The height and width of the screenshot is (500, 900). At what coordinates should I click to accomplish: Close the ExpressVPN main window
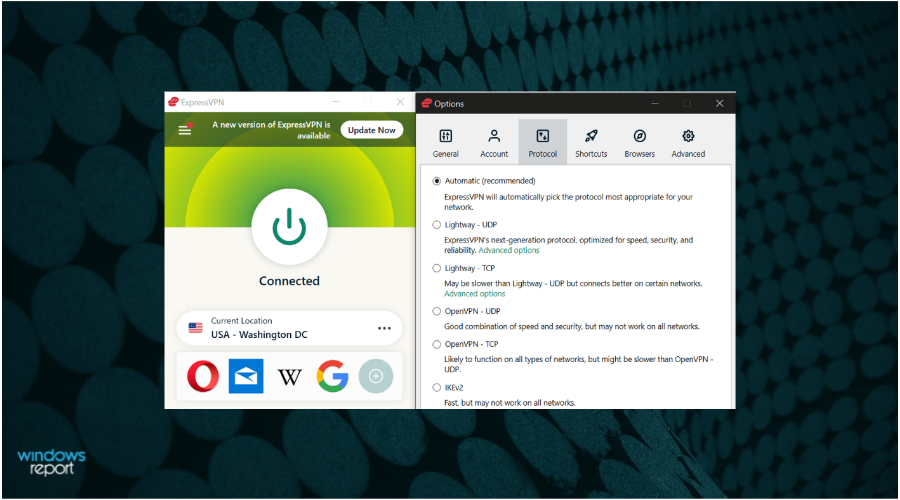tap(400, 102)
